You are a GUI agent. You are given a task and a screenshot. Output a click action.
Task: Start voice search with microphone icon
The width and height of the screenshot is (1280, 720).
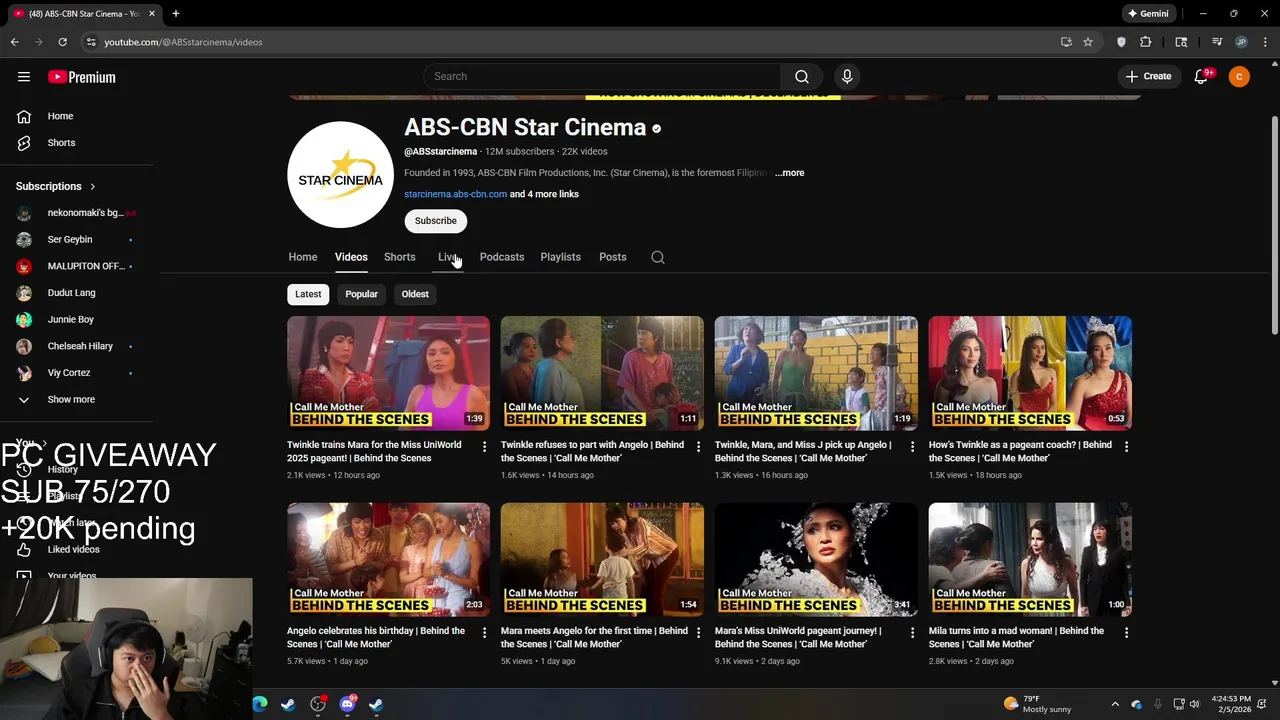(847, 77)
